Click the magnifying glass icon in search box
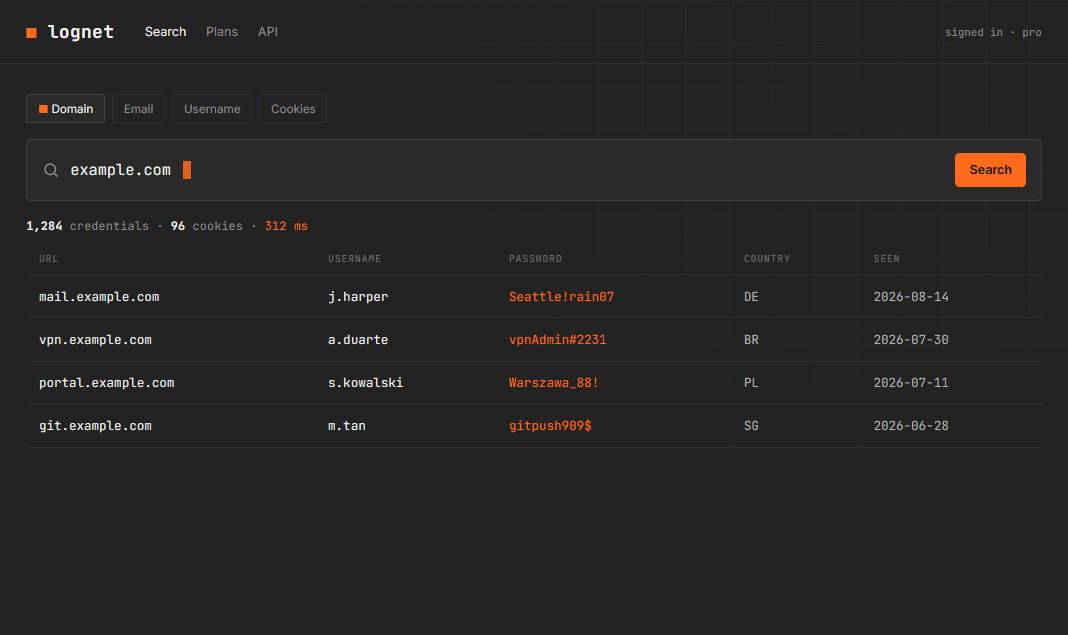1068x635 pixels. tap(51, 170)
